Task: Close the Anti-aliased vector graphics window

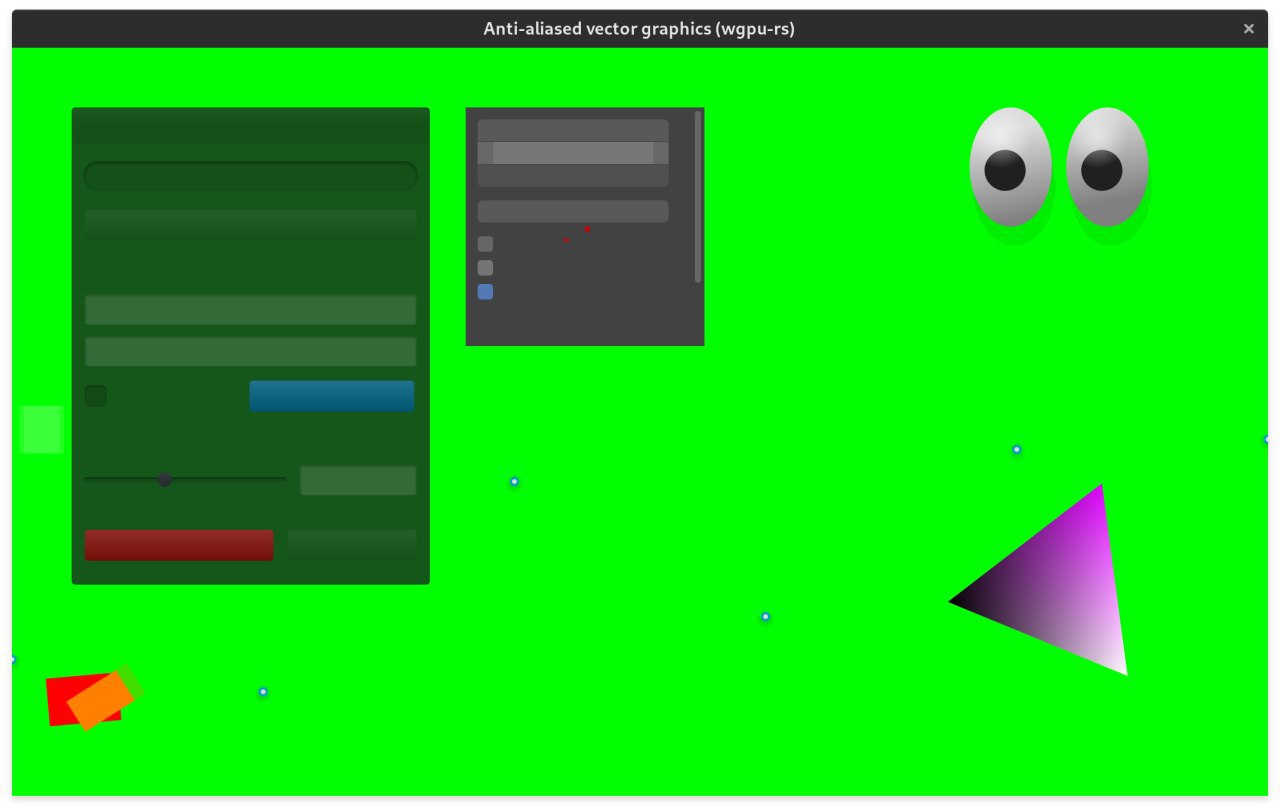Action: [x=1248, y=29]
